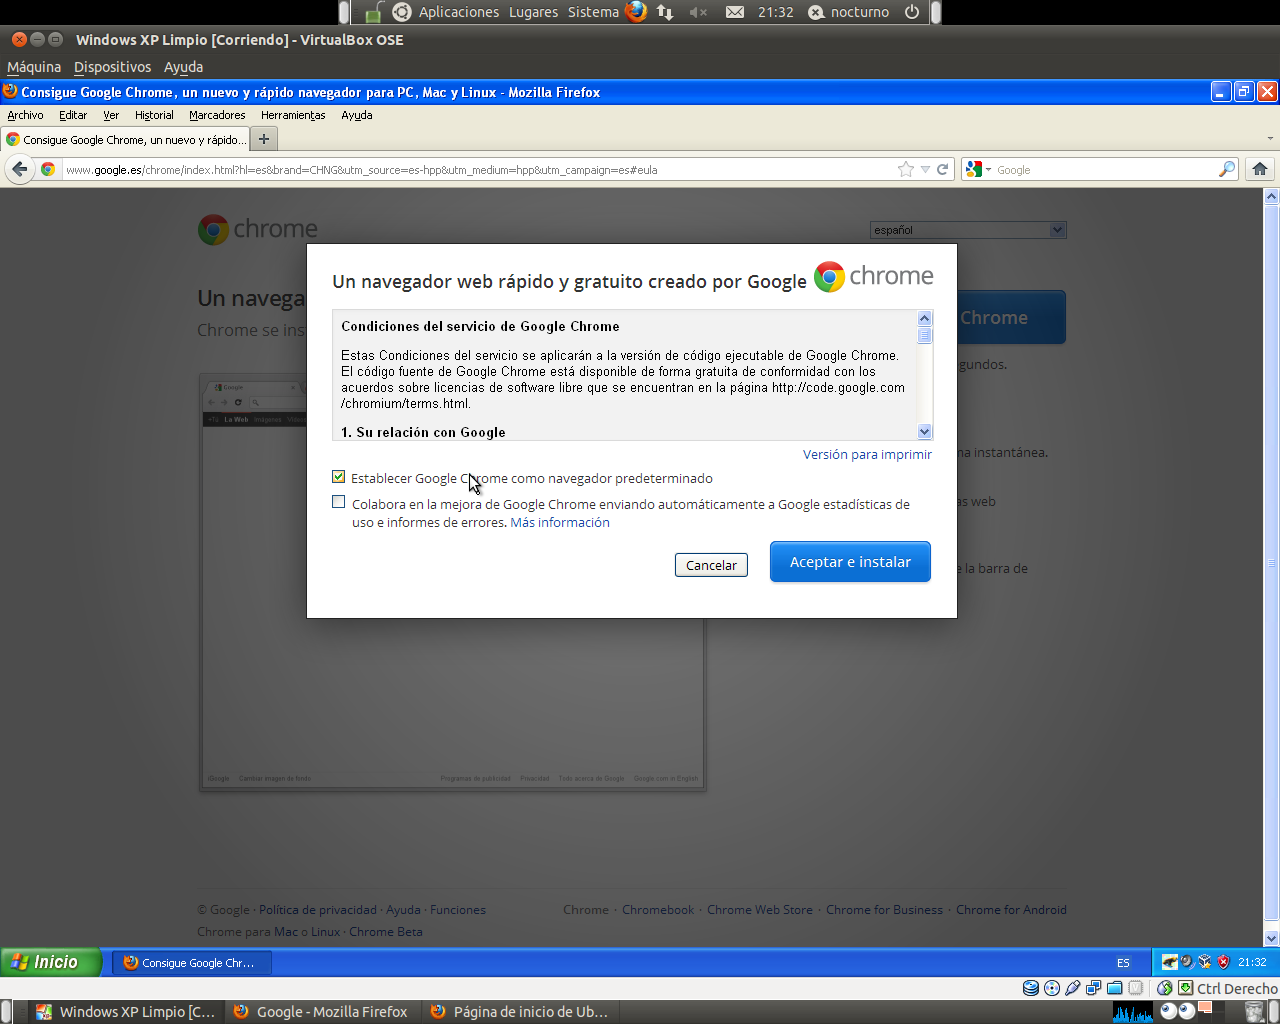Click the VirtualBox mouse integration icon
1280x1024 pixels.
[1165, 988]
